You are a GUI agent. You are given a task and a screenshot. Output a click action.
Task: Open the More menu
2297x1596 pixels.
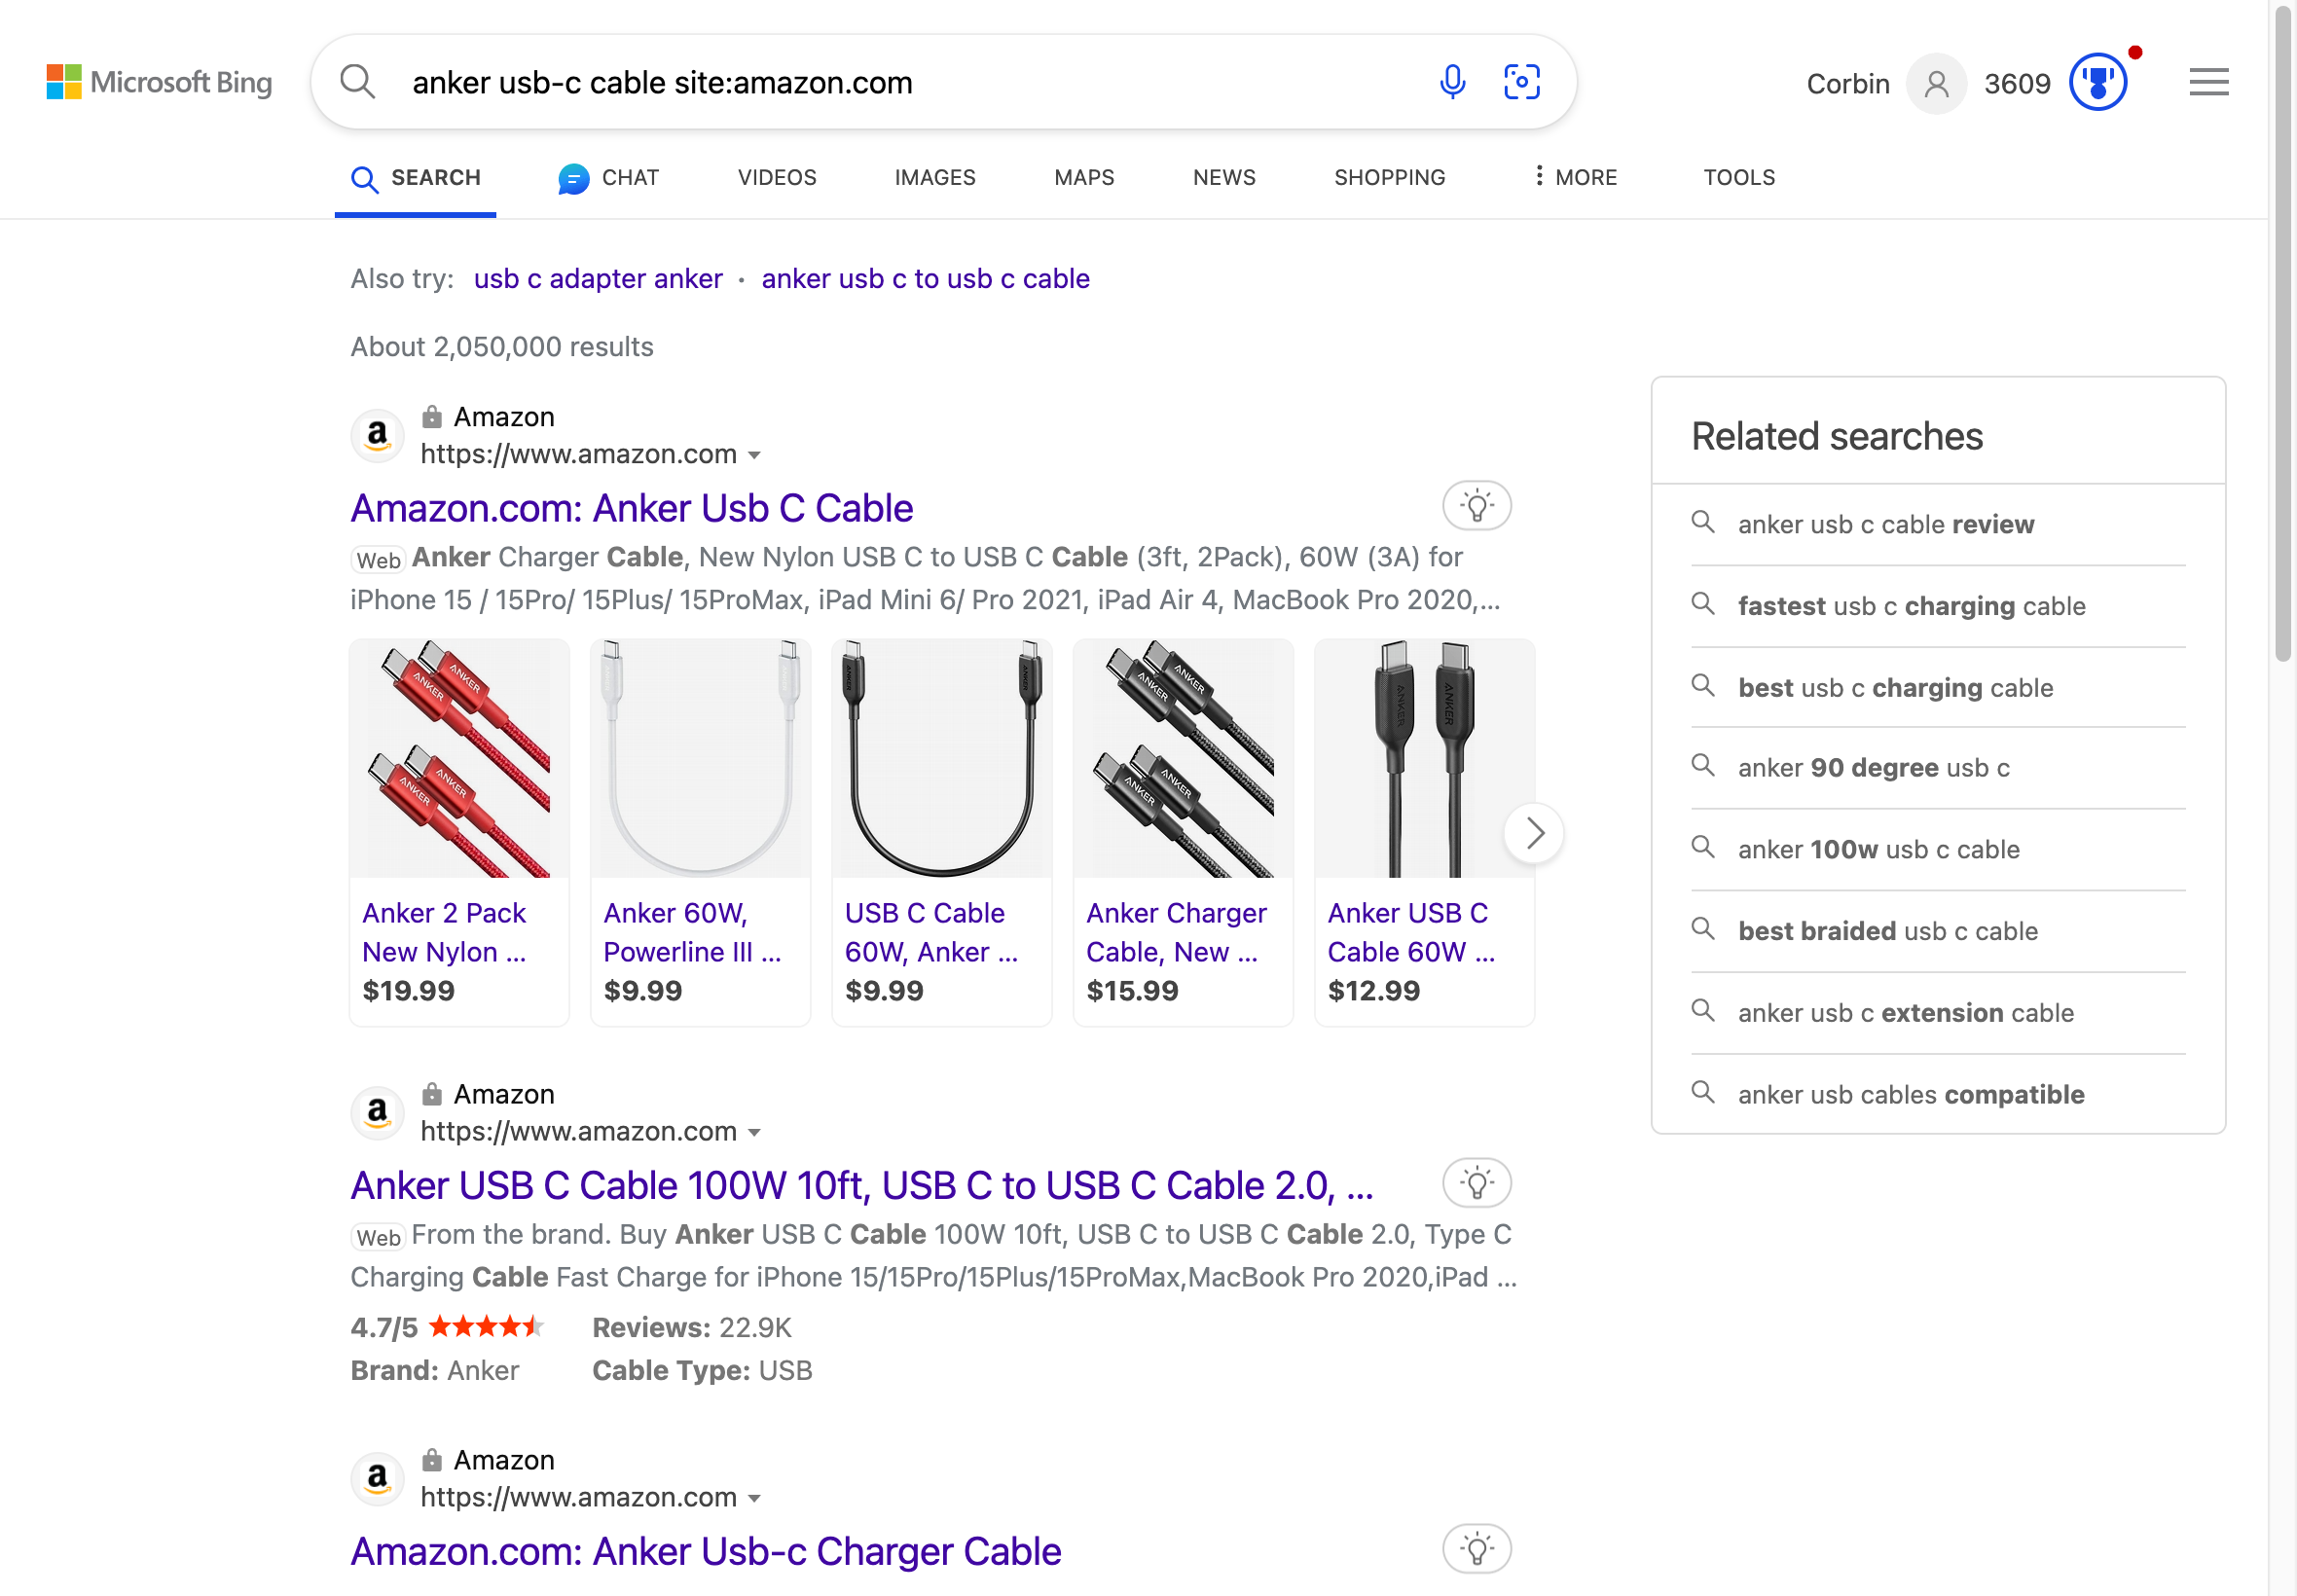pyautogui.click(x=1575, y=177)
